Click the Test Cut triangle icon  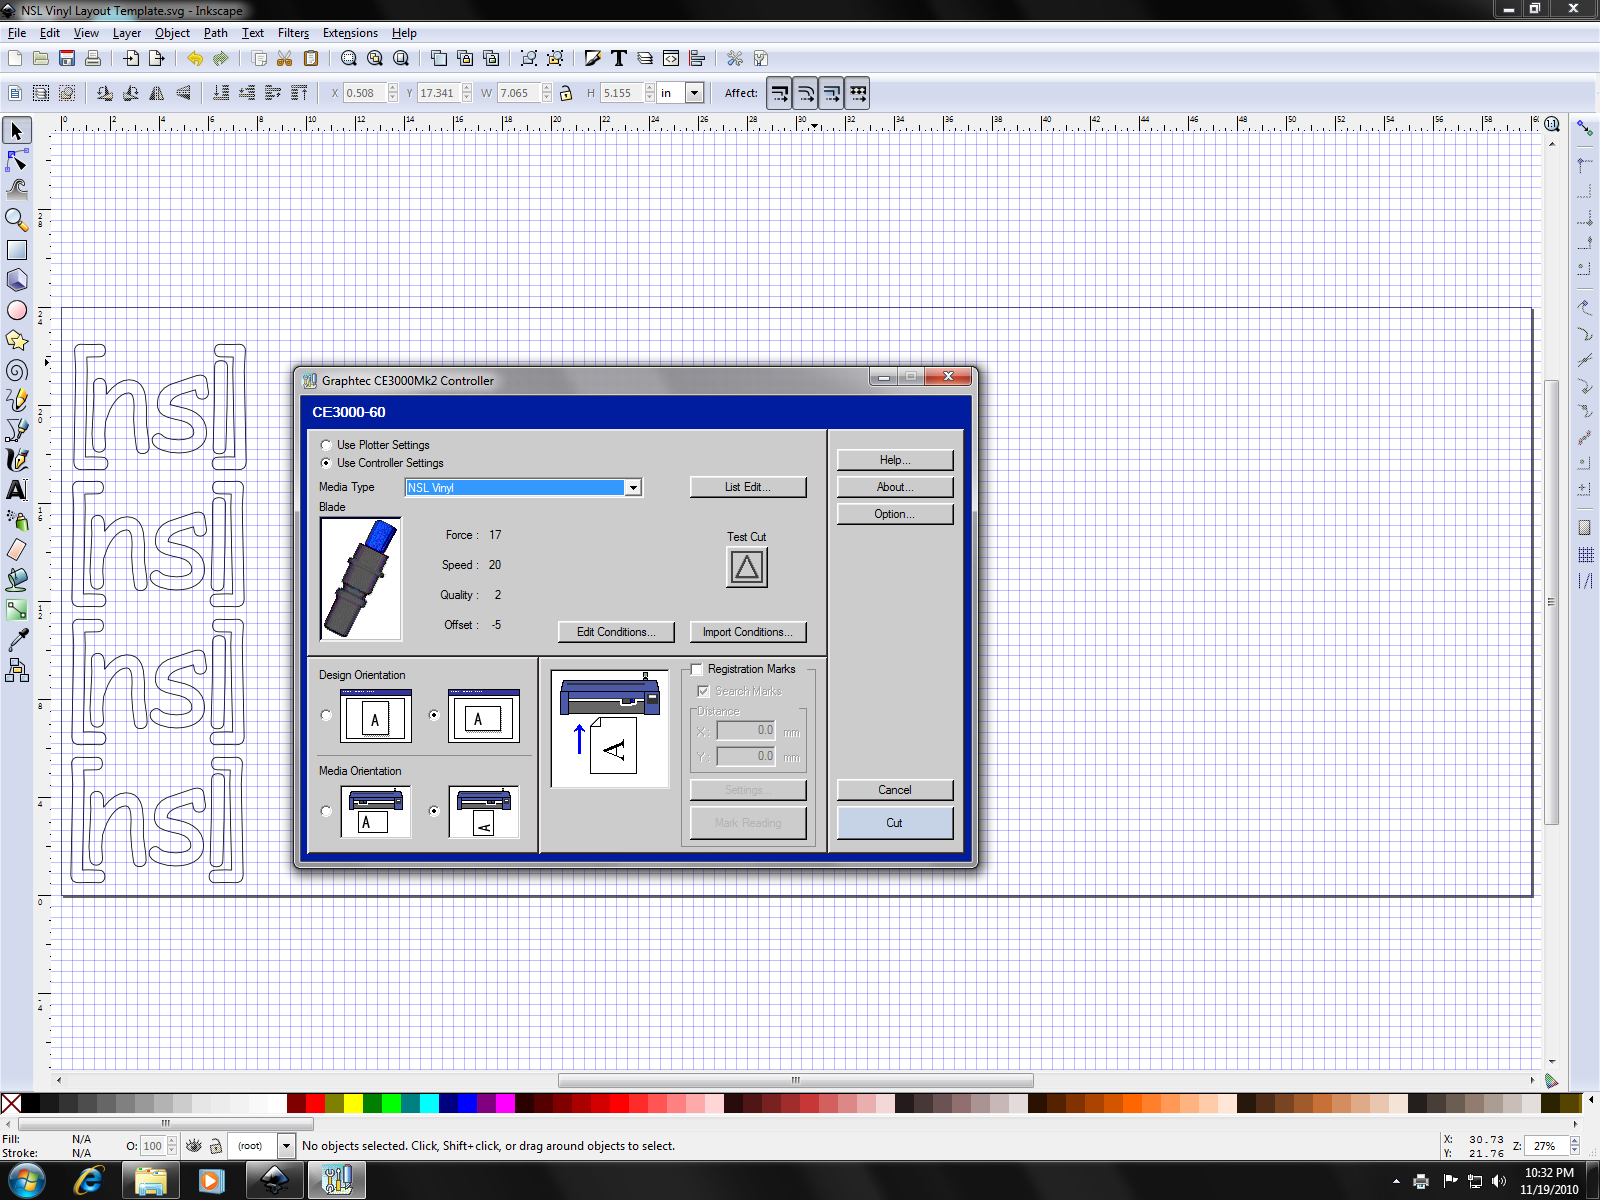pos(746,568)
